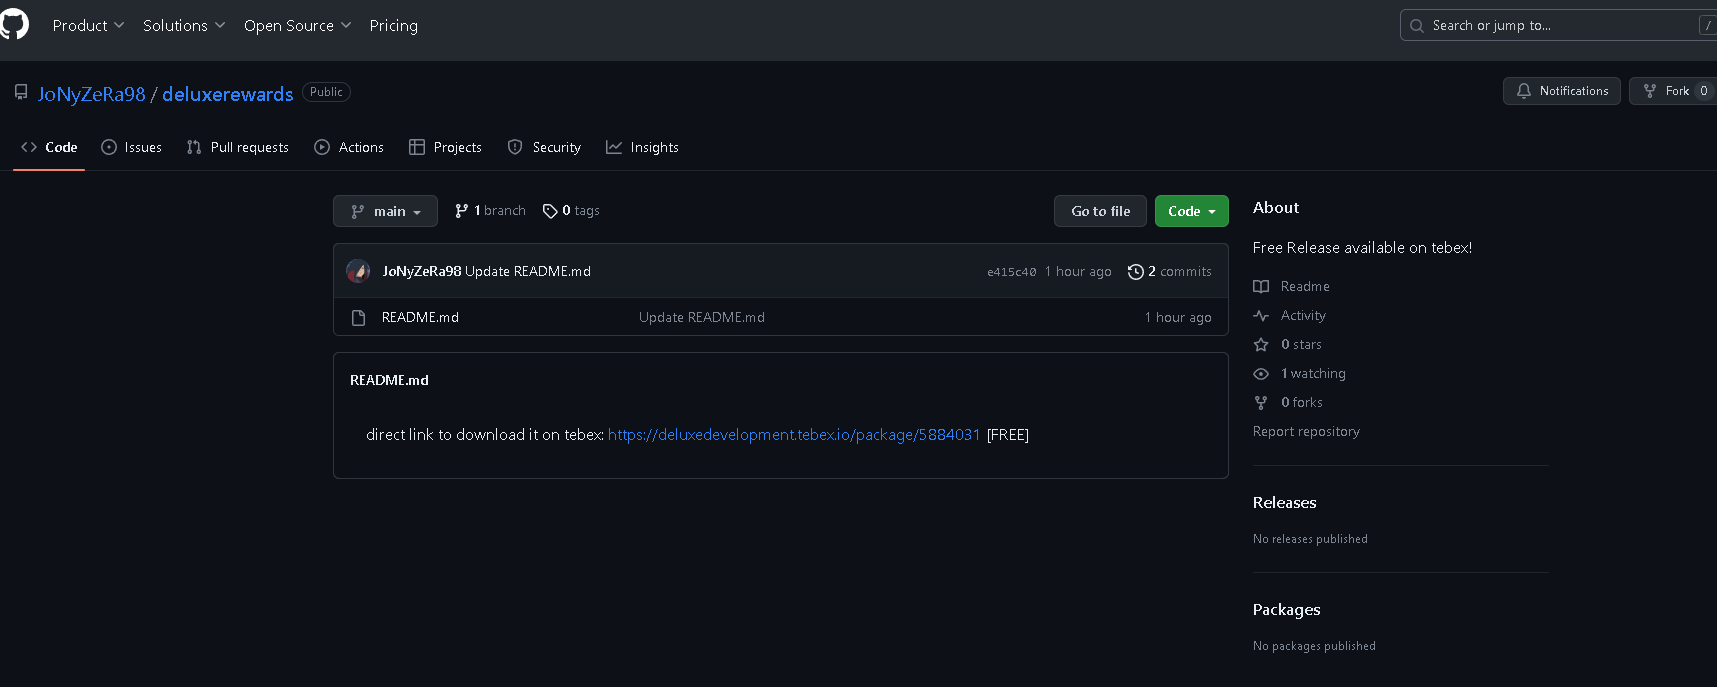Expand the Product menu
This screenshot has height=687, width=1717.
click(x=88, y=26)
